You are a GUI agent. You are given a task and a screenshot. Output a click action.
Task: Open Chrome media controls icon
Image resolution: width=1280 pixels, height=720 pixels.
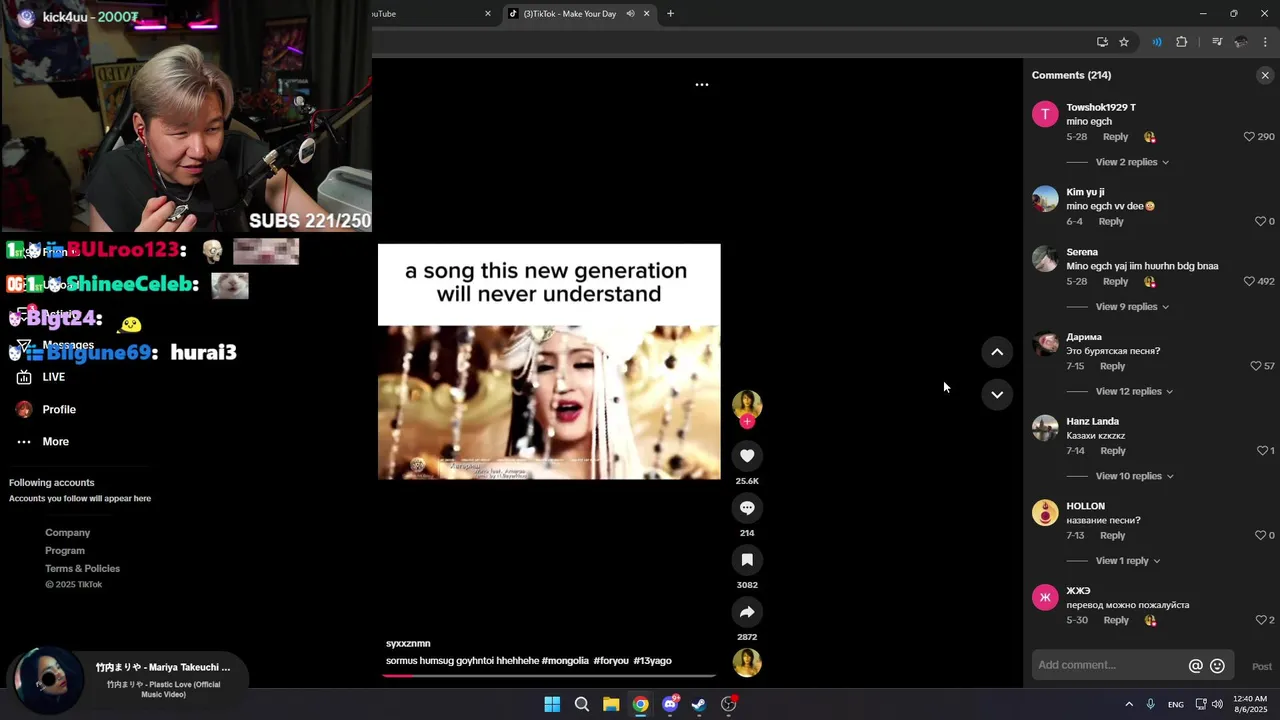1217,42
